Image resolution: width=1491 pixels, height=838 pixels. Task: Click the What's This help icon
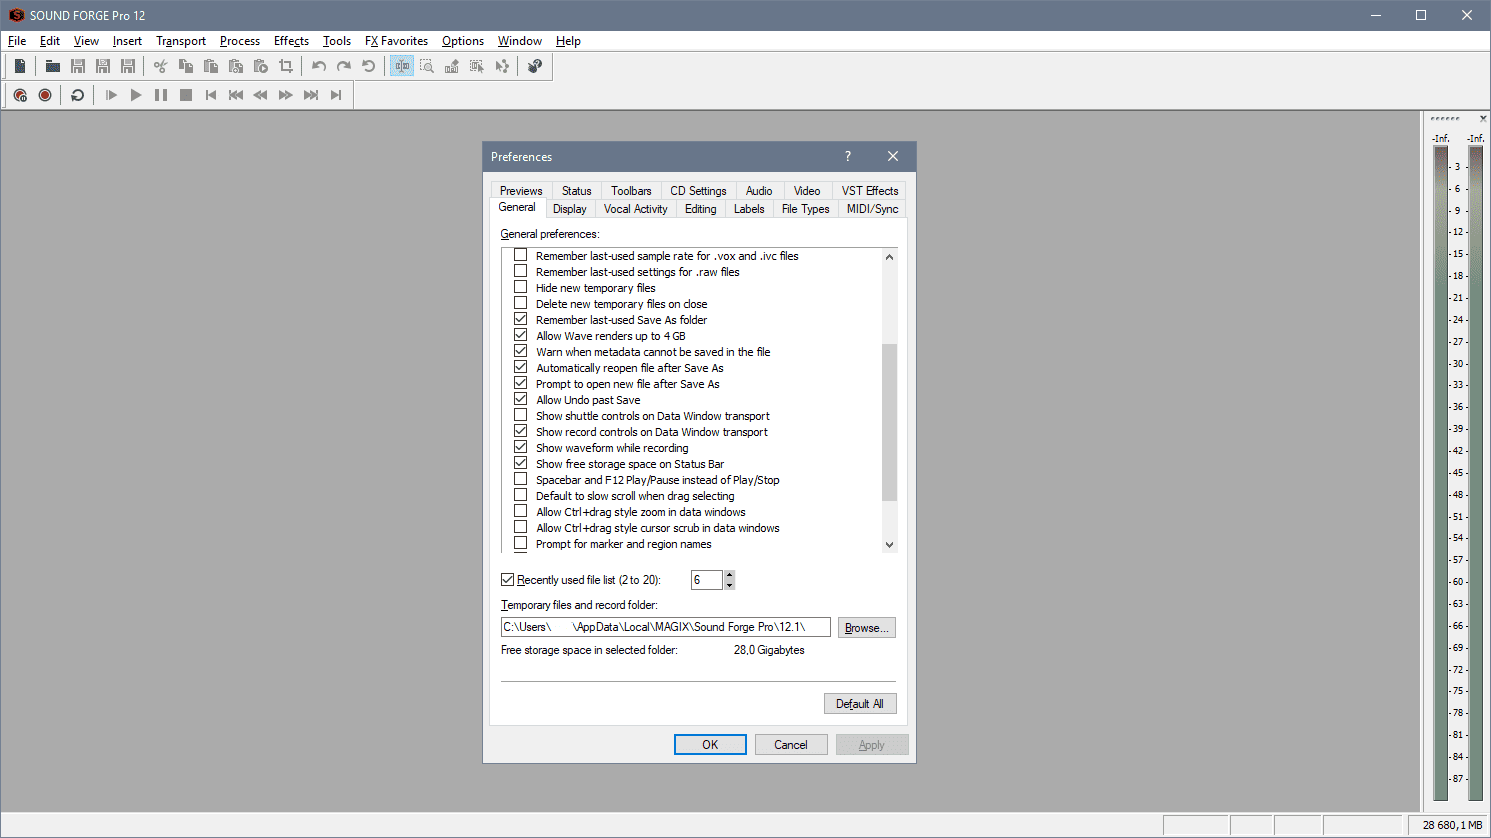click(x=535, y=66)
